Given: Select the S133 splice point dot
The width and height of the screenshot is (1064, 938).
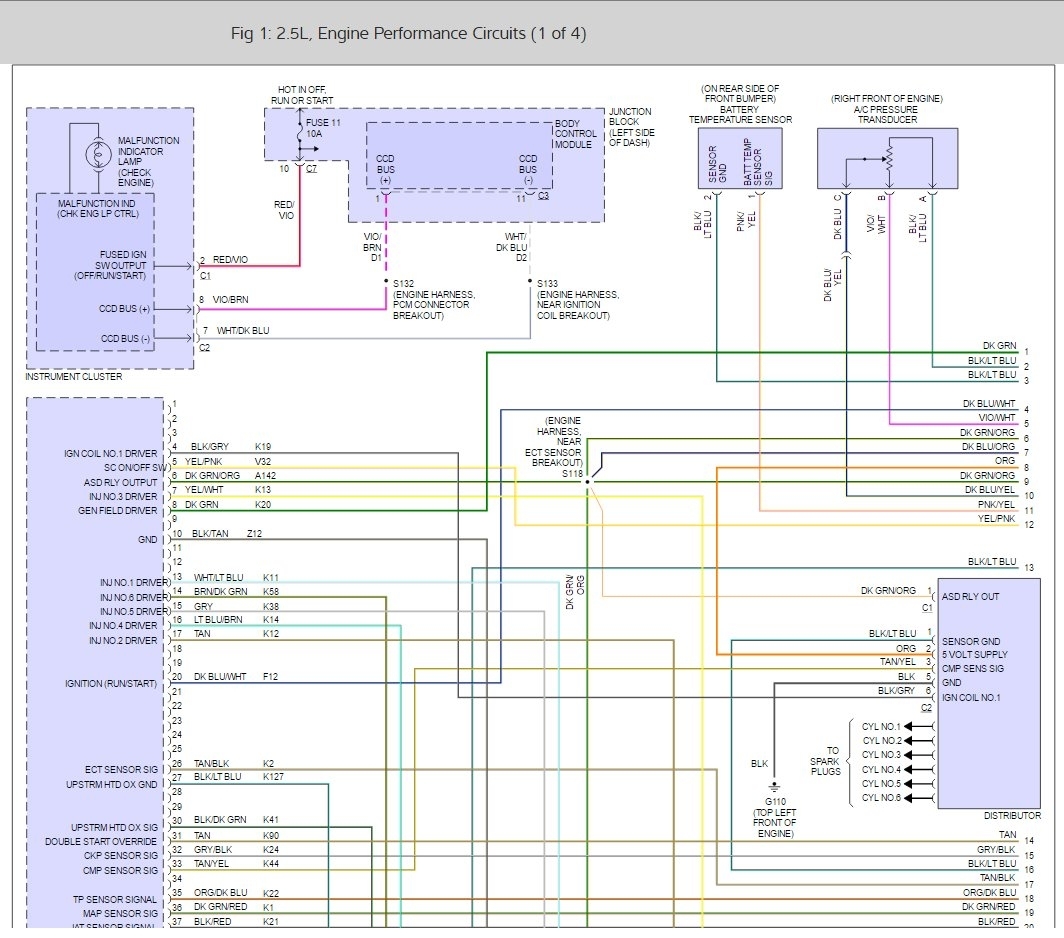Looking at the screenshot, I should coord(530,282).
